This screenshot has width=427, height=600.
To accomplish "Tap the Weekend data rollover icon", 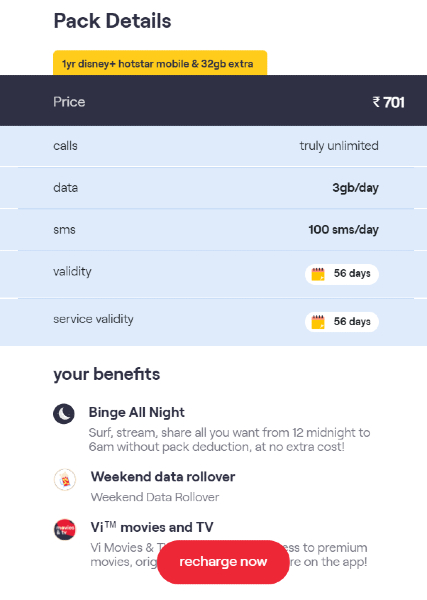I will click(65, 479).
